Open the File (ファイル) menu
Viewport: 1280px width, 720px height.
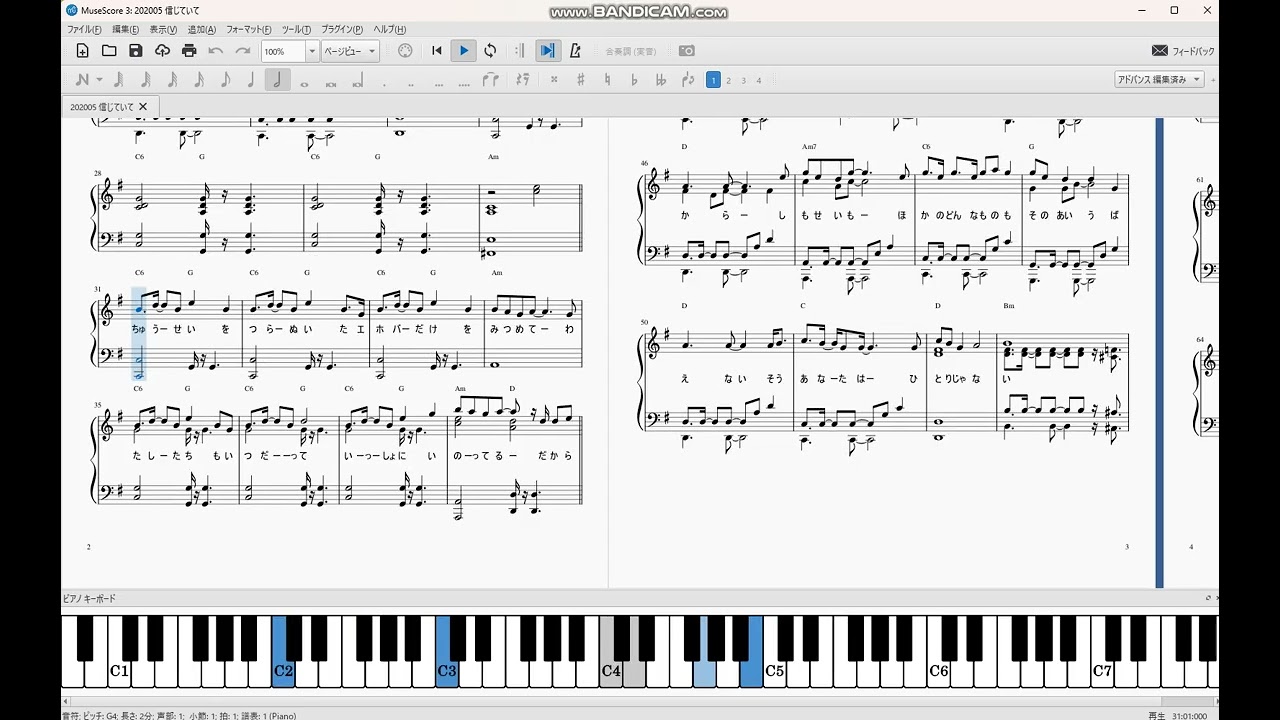pyautogui.click(x=84, y=30)
